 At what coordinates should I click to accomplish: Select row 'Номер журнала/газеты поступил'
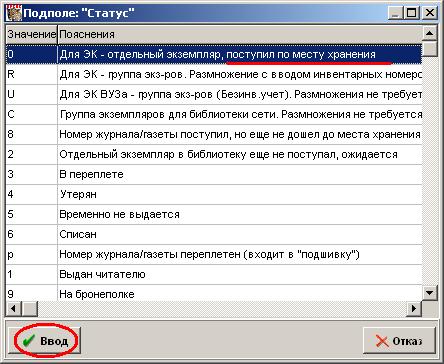click(x=214, y=134)
